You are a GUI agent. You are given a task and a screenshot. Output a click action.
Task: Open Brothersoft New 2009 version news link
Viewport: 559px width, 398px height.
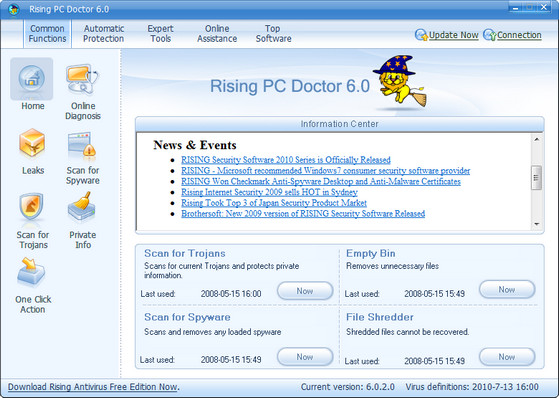(303, 213)
